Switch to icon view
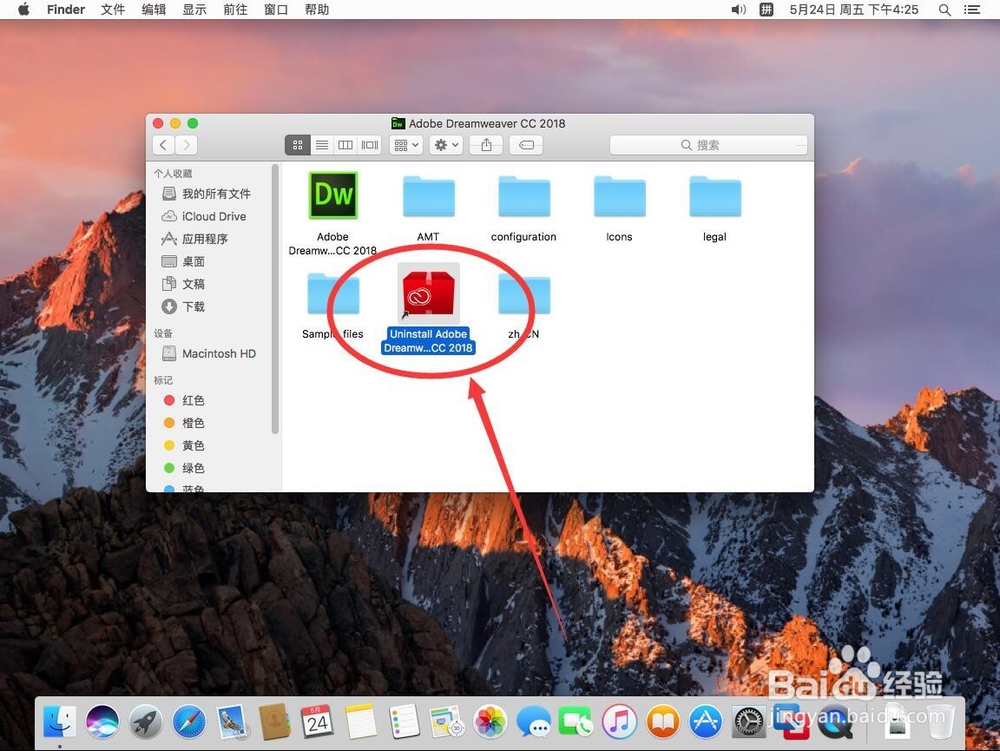The height and width of the screenshot is (751, 1000). tap(297, 145)
